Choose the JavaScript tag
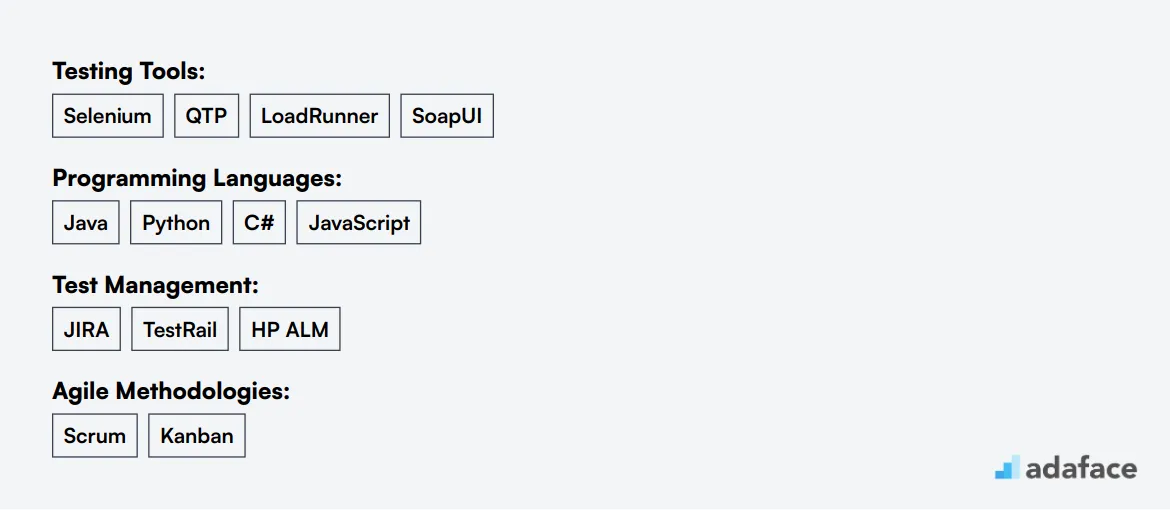Viewport: 1170px width, 510px height. coord(359,223)
